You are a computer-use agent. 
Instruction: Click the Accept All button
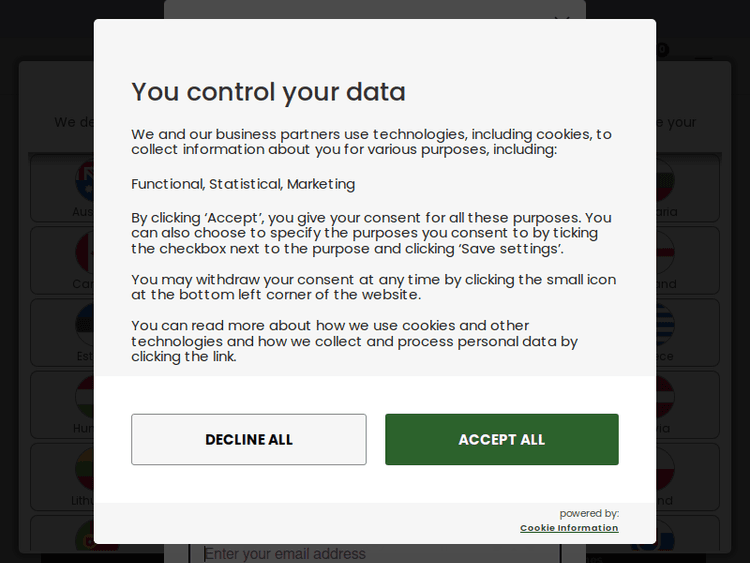point(501,440)
